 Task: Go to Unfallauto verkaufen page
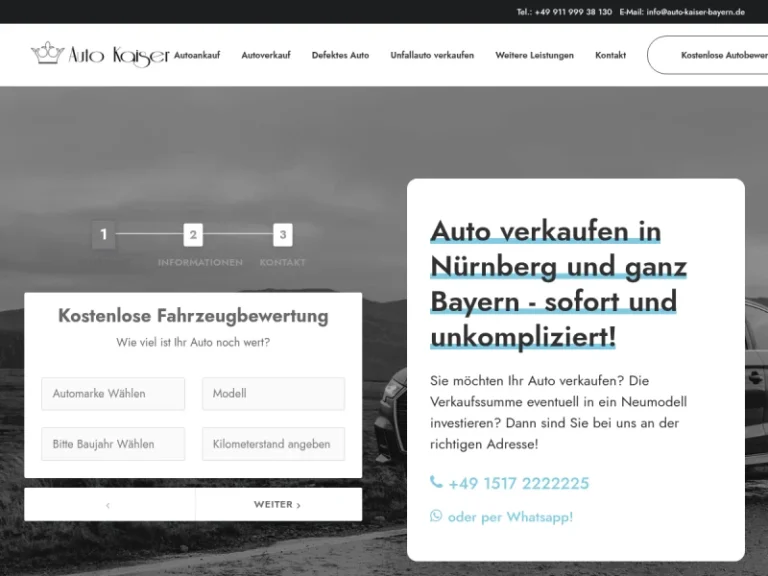pyautogui.click(x=432, y=55)
